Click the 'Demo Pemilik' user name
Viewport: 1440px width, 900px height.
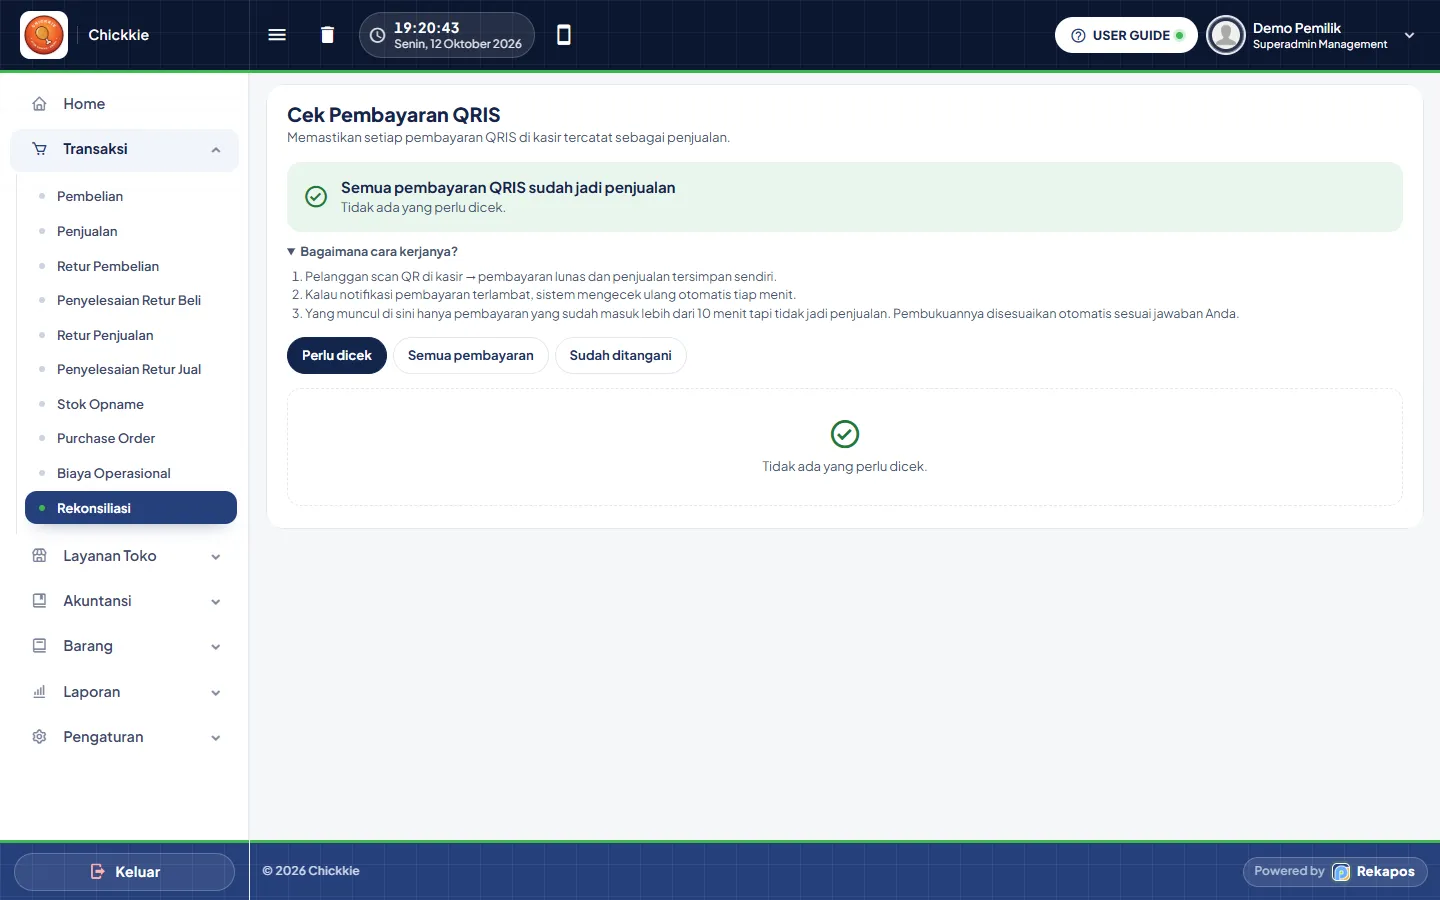[1297, 28]
